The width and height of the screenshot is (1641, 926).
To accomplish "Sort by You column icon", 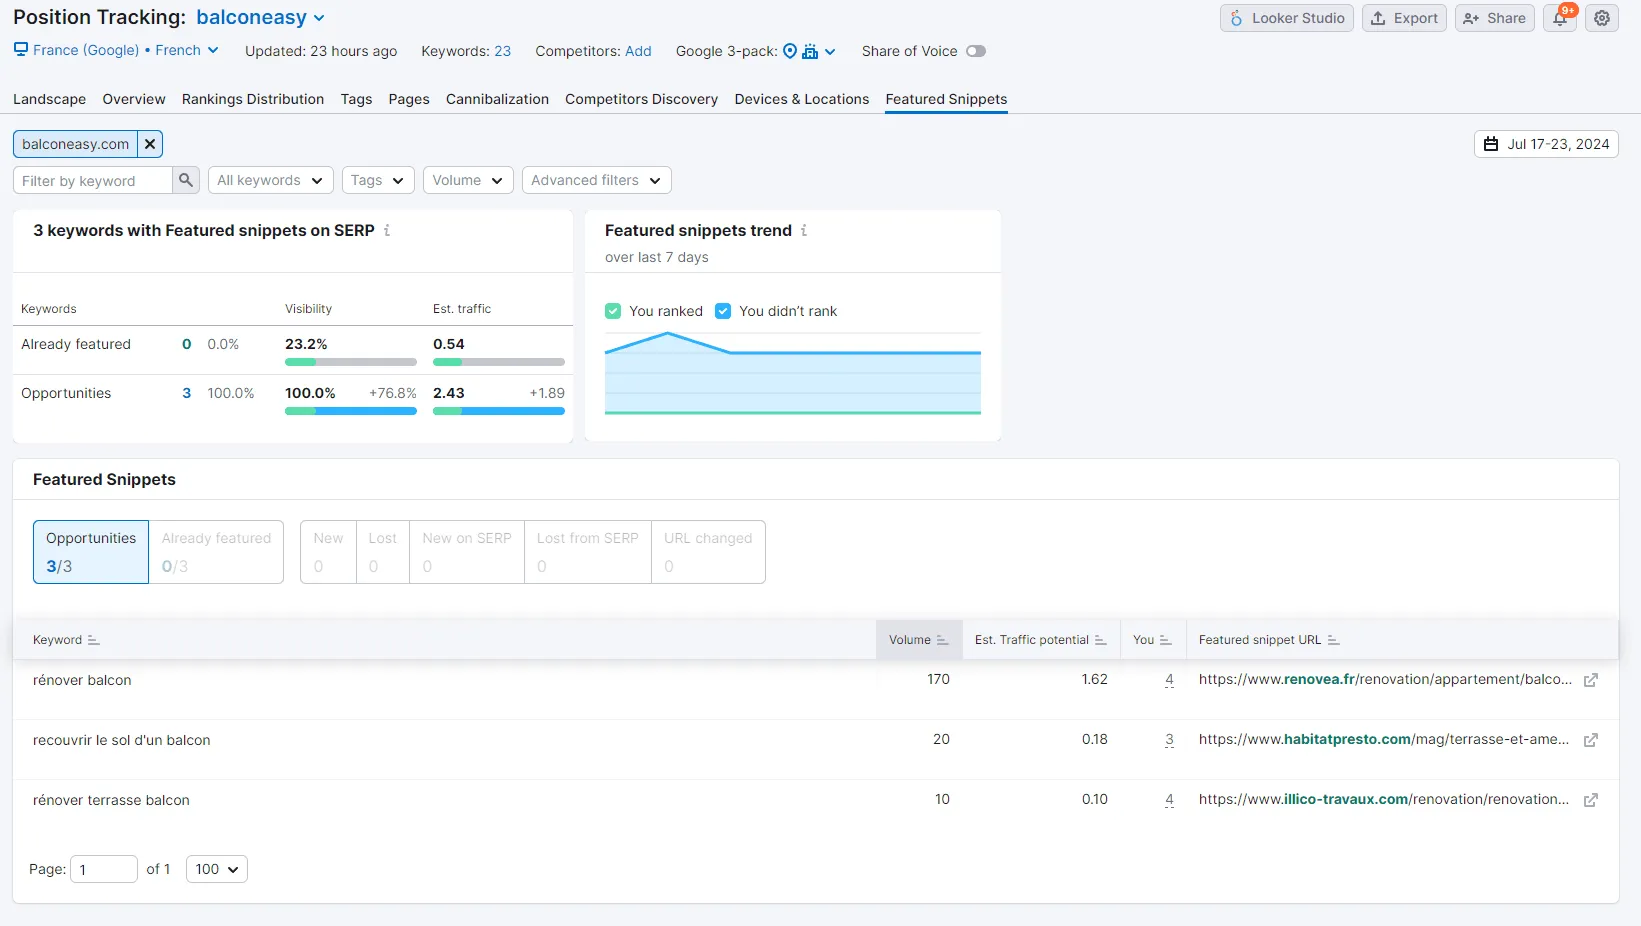I will (x=1165, y=640).
